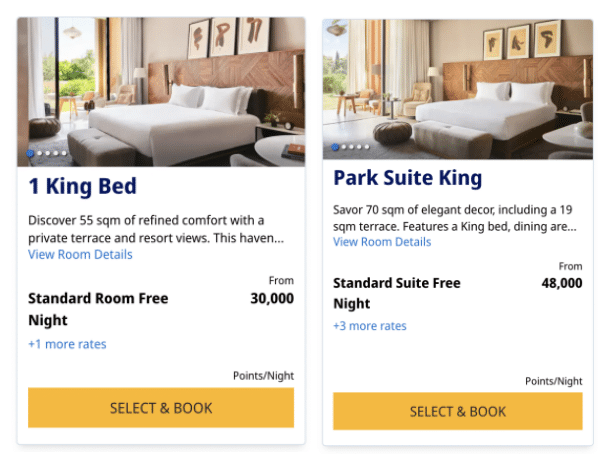Go to second photo dot for 1 King Bed
Image resolution: width=610 pixels, height=459 pixels.
click(40, 153)
